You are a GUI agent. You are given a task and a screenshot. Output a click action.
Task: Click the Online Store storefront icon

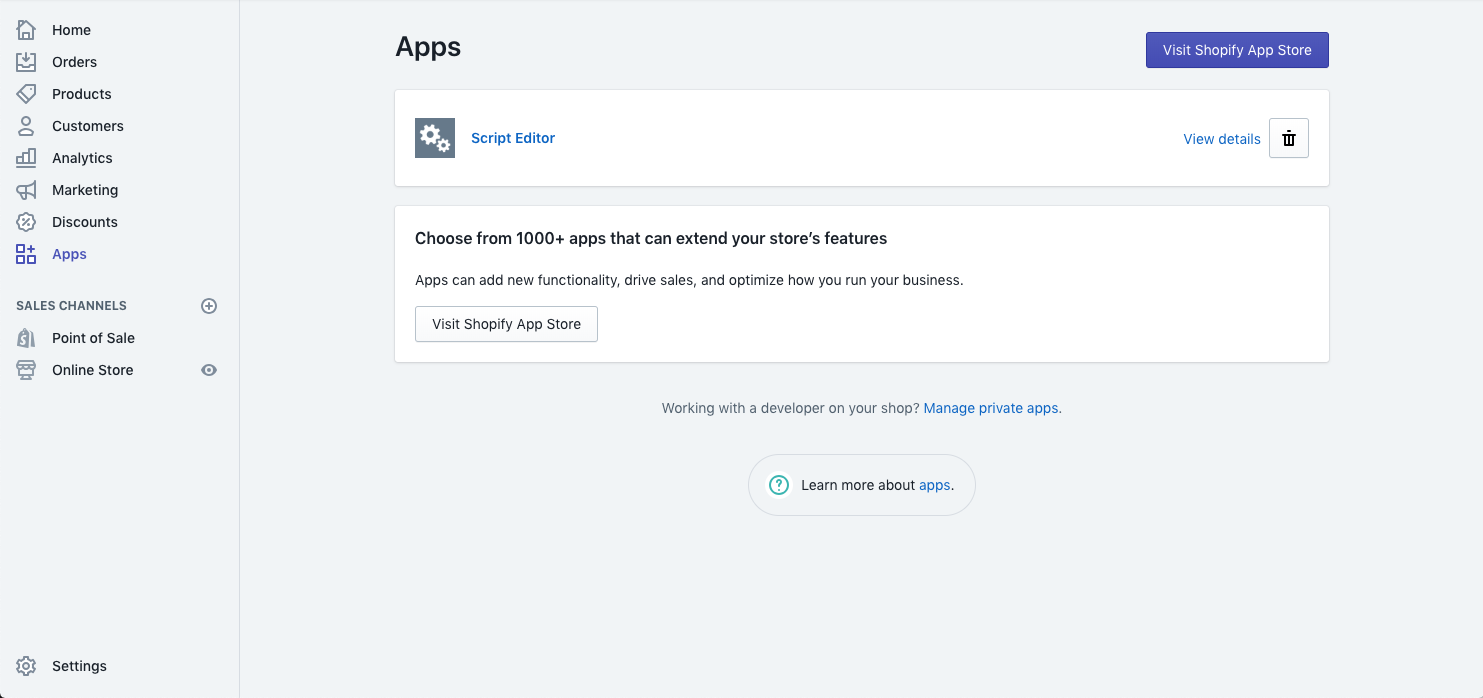point(26,370)
